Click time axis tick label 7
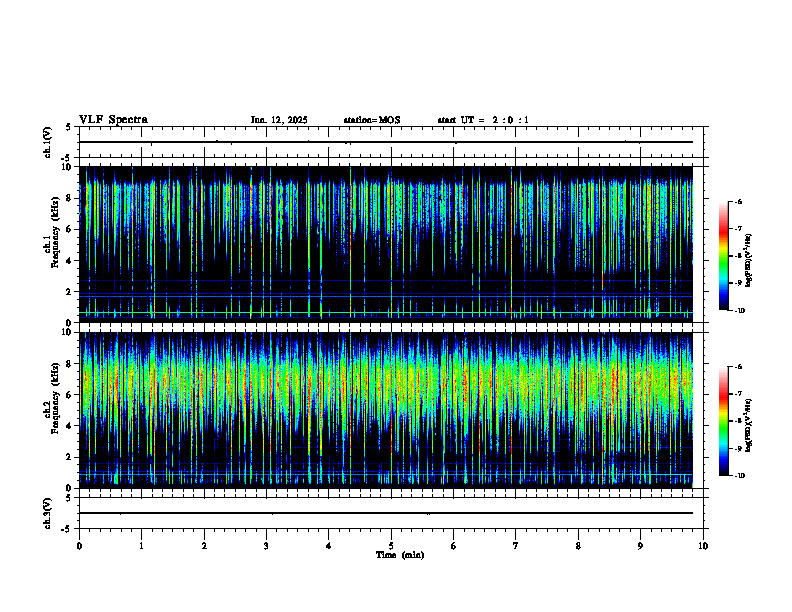This screenshot has width=792, height=612. pos(515,546)
